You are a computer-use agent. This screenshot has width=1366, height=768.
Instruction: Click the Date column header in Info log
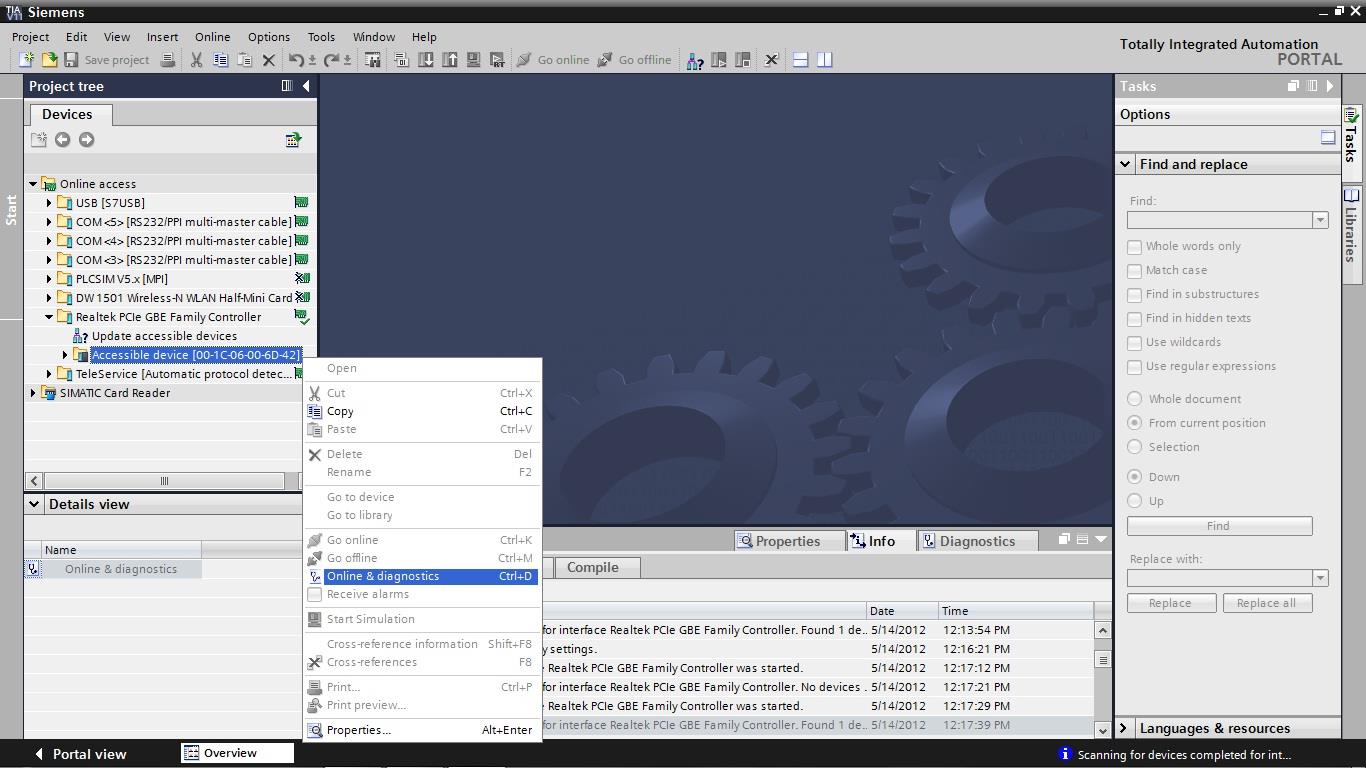click(x=902, y=611)
